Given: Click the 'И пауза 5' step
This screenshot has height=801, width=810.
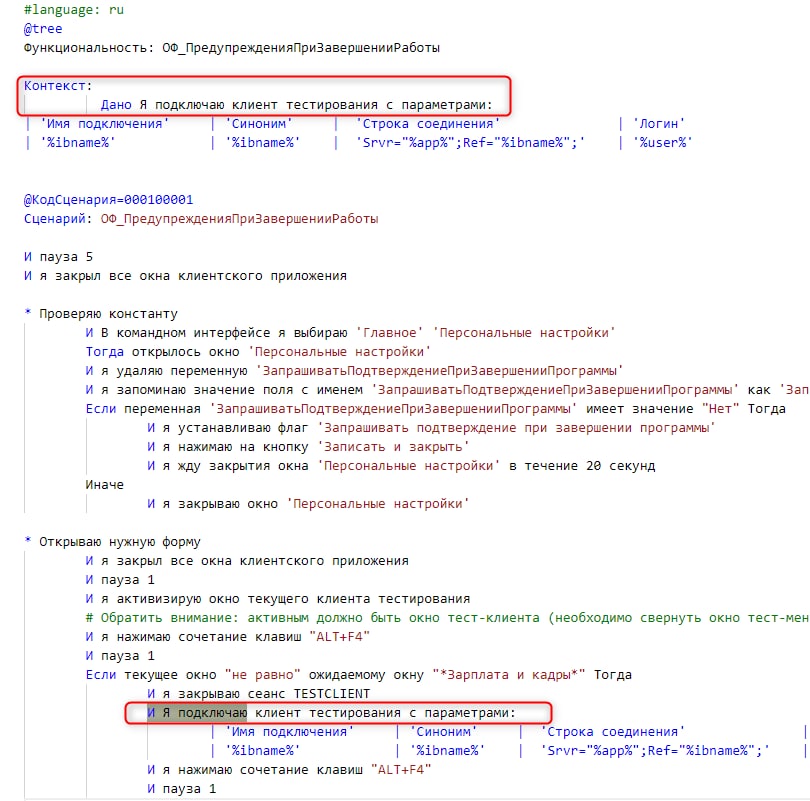Looking at the screenshot, I should click(x=58, y=257).
